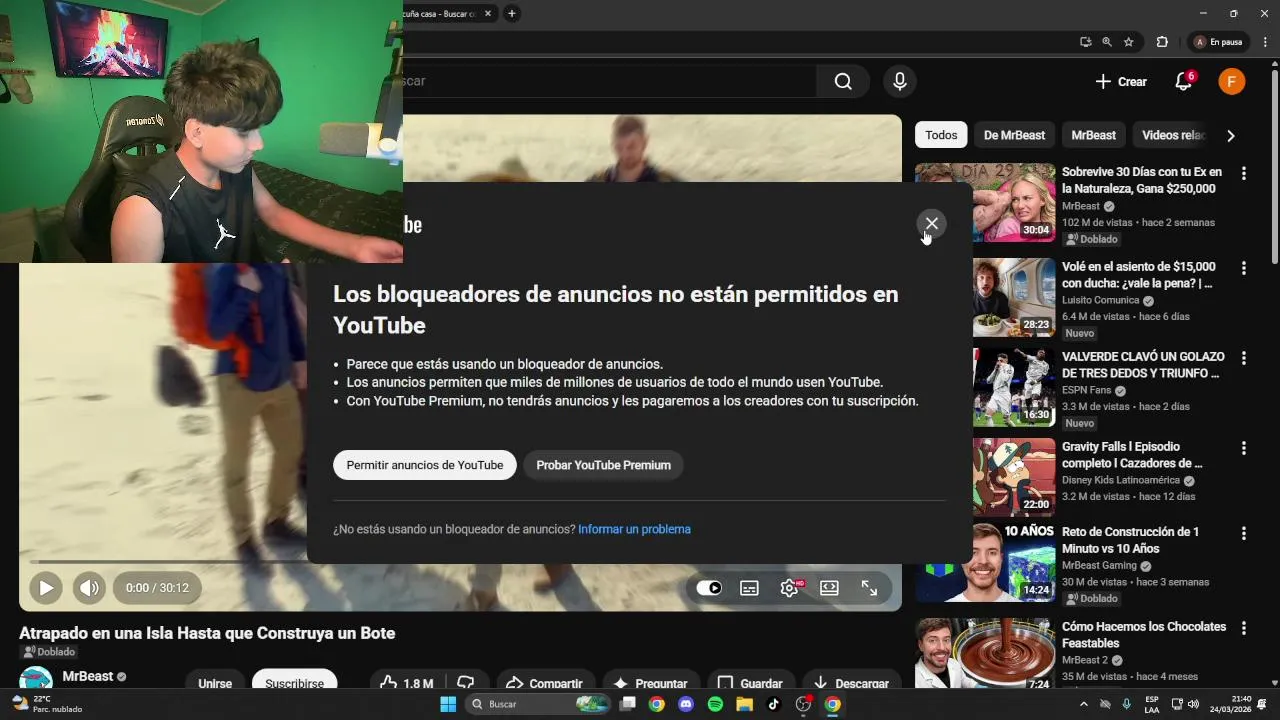1280x720 pixels.
Task: Click the Descargar button
Action: coord(851,683)
